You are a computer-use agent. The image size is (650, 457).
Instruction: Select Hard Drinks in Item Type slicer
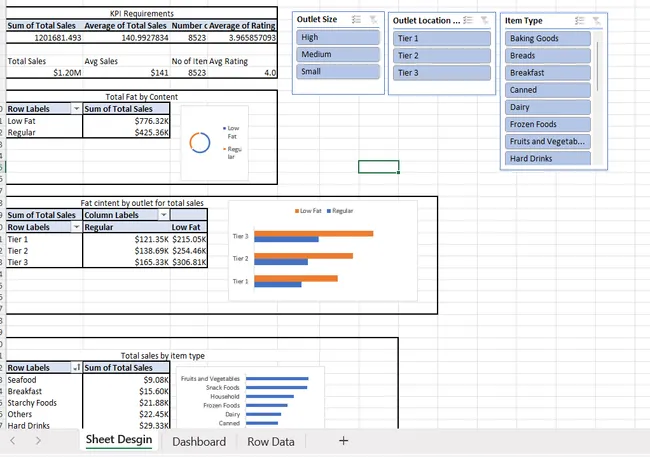(548, 158)
